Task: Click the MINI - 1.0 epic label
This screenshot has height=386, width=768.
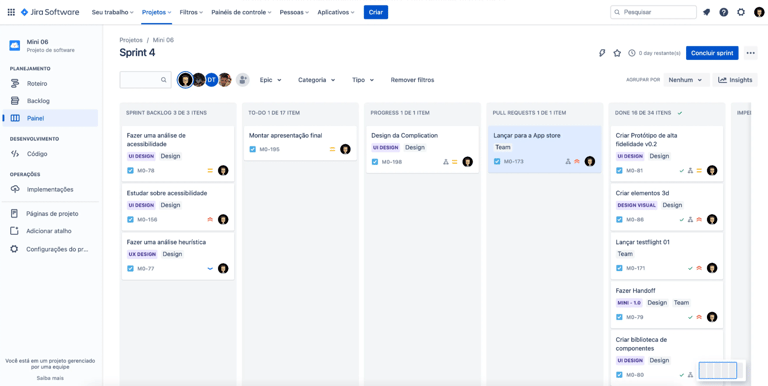Action: 629,303
